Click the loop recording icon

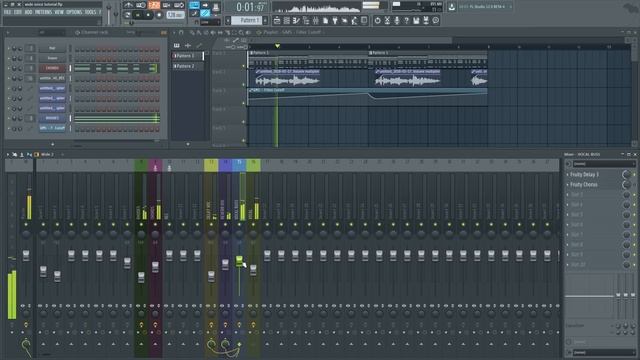[x=179, y=5]
